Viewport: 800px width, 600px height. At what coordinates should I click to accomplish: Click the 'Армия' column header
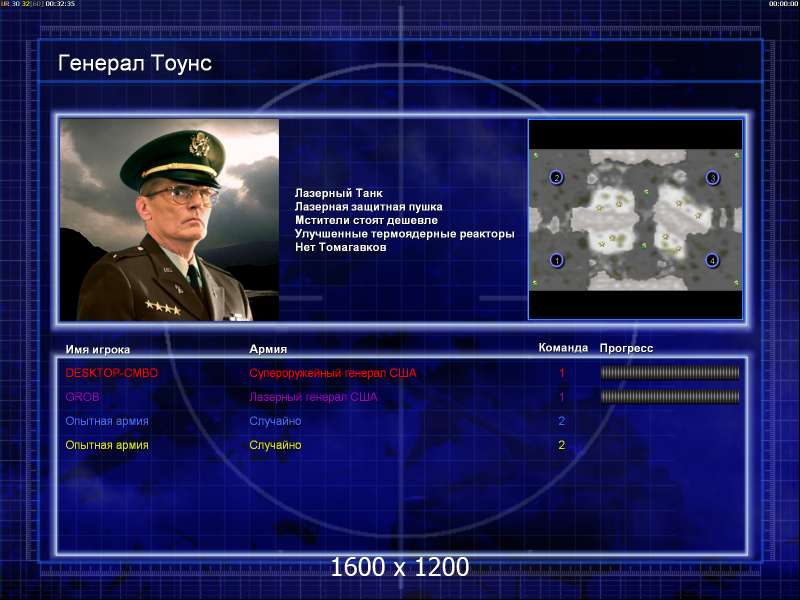click(x=268, y=349)
